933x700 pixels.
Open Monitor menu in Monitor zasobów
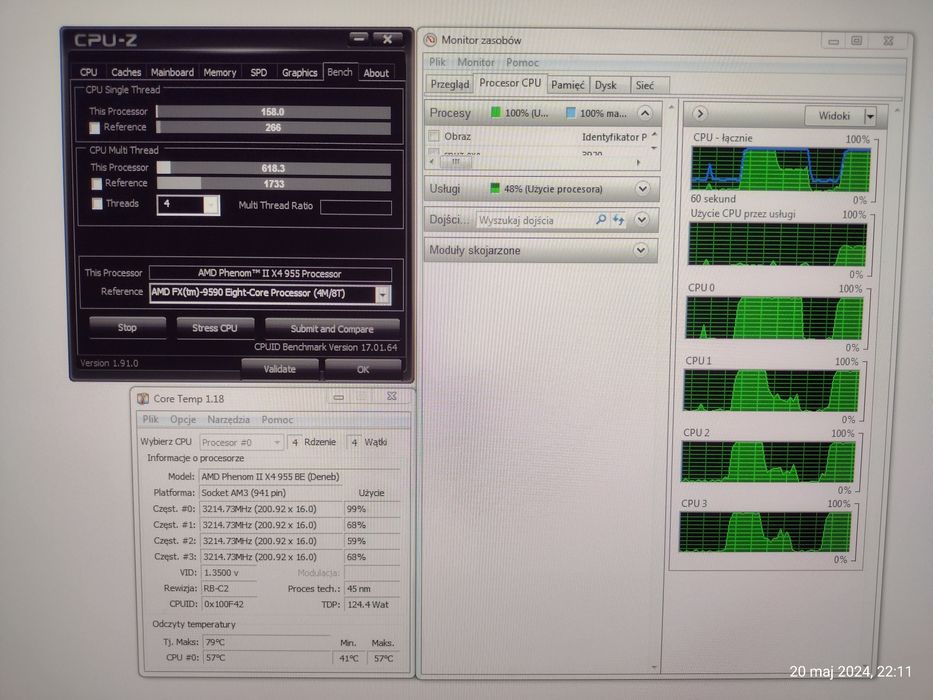point(475,62)
